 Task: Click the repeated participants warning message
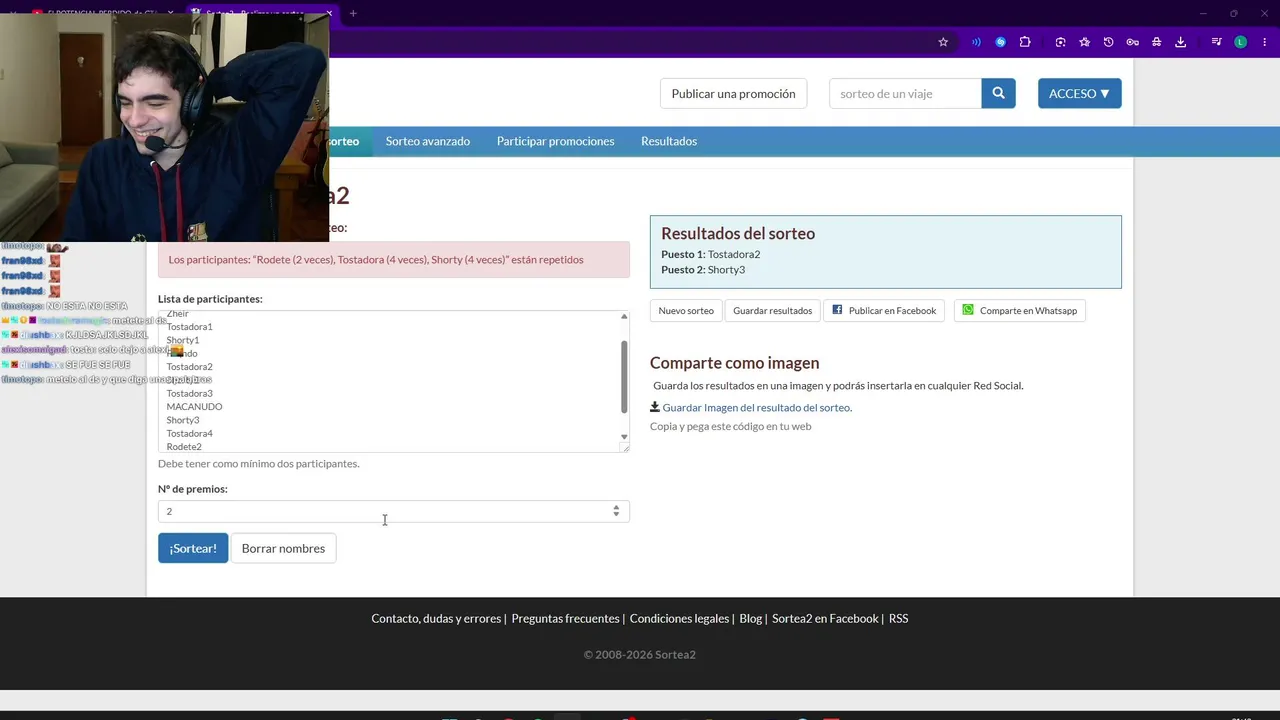394,260
